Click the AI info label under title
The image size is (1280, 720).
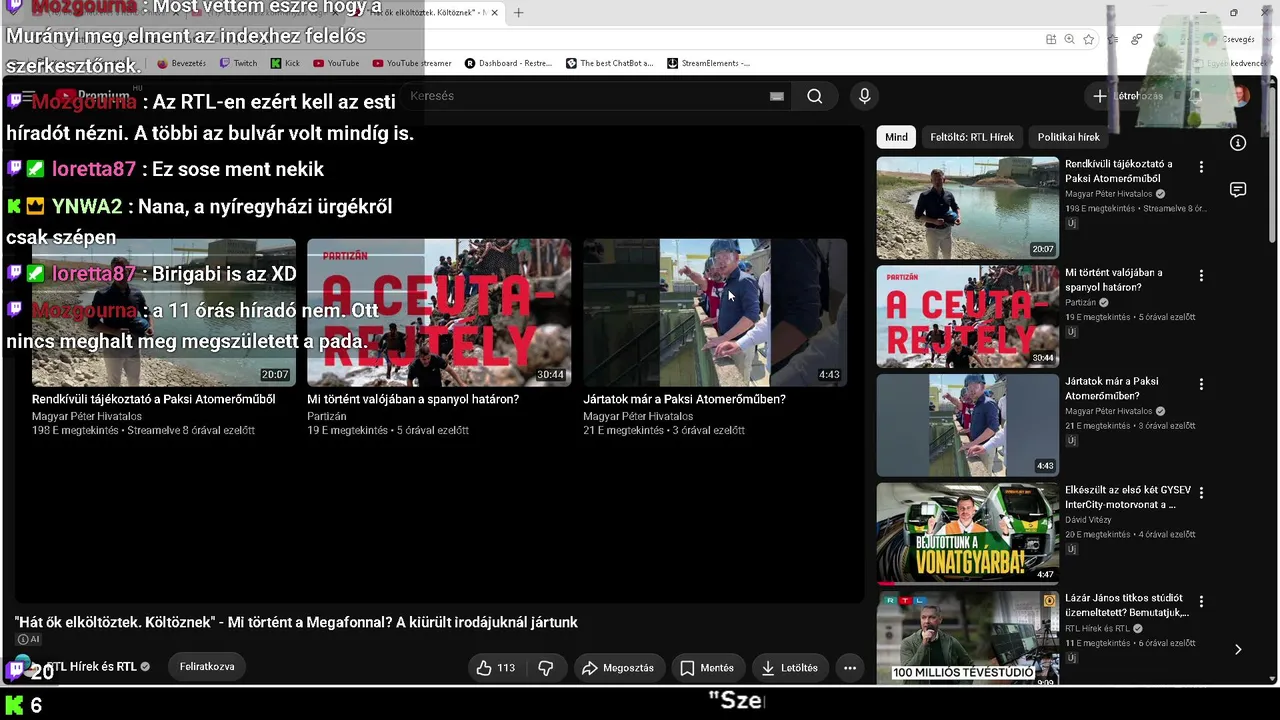(x=28, y=640)
